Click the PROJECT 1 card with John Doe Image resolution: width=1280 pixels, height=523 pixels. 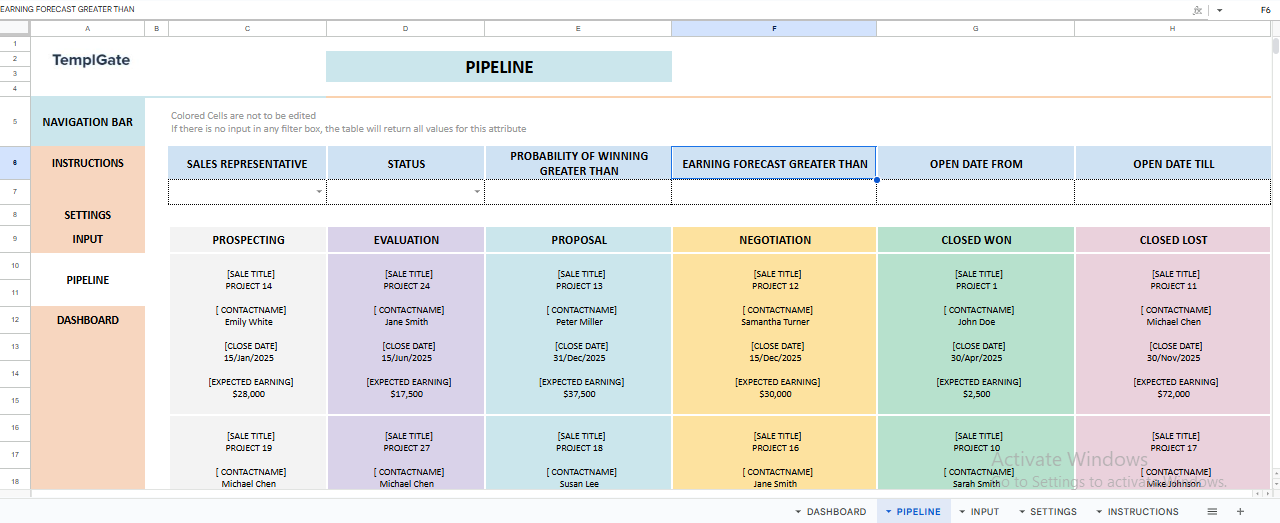[x=976, y=334]
